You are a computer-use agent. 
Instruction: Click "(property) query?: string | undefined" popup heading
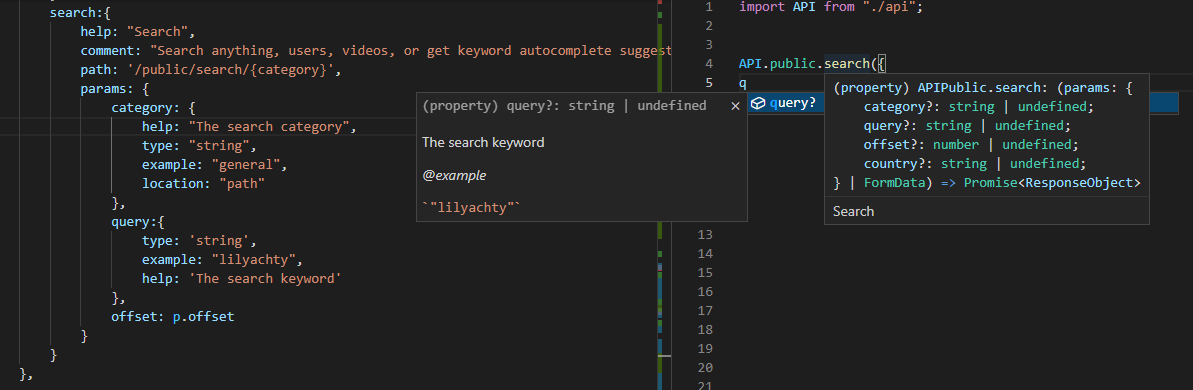click(x=564, y=106)
